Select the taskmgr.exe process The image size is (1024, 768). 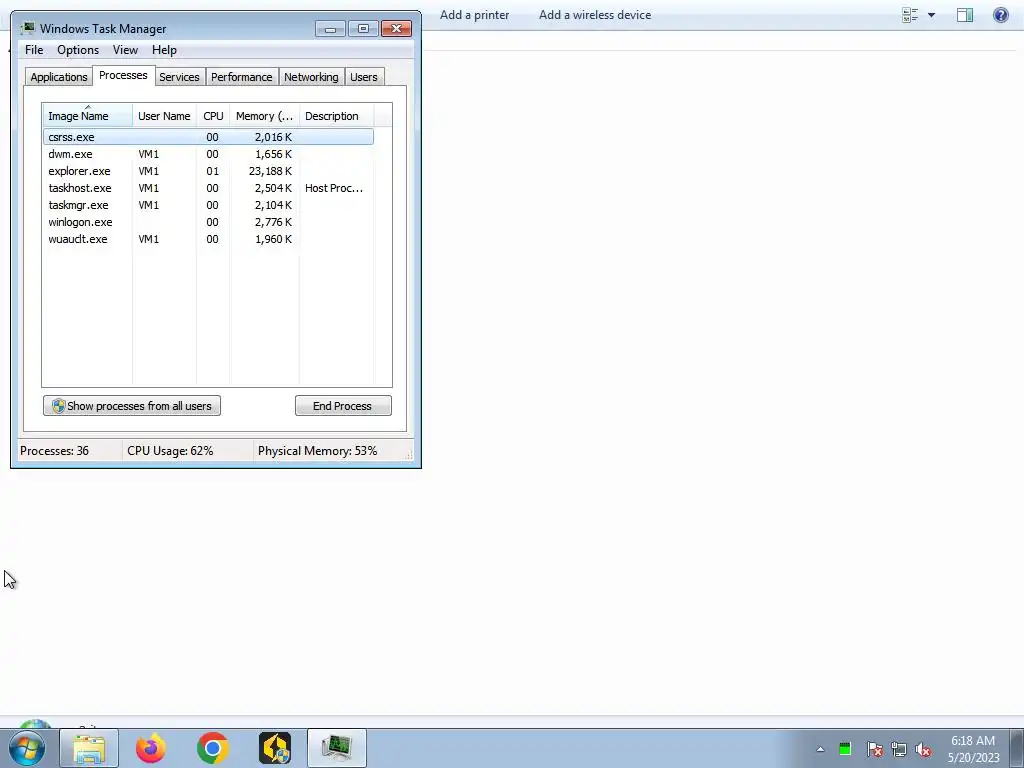208,205
